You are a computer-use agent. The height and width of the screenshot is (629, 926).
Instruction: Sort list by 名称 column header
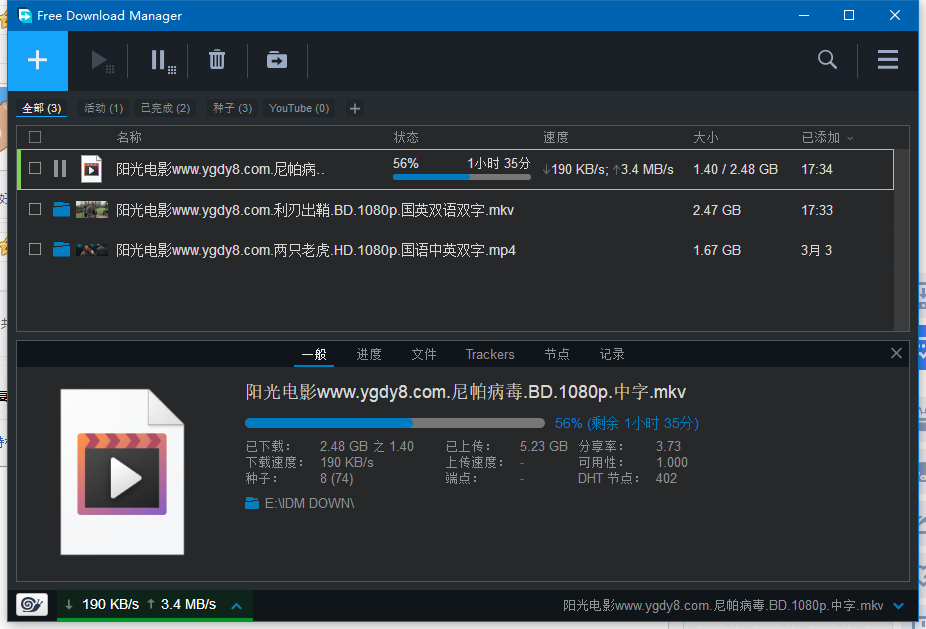click(129, 138)
